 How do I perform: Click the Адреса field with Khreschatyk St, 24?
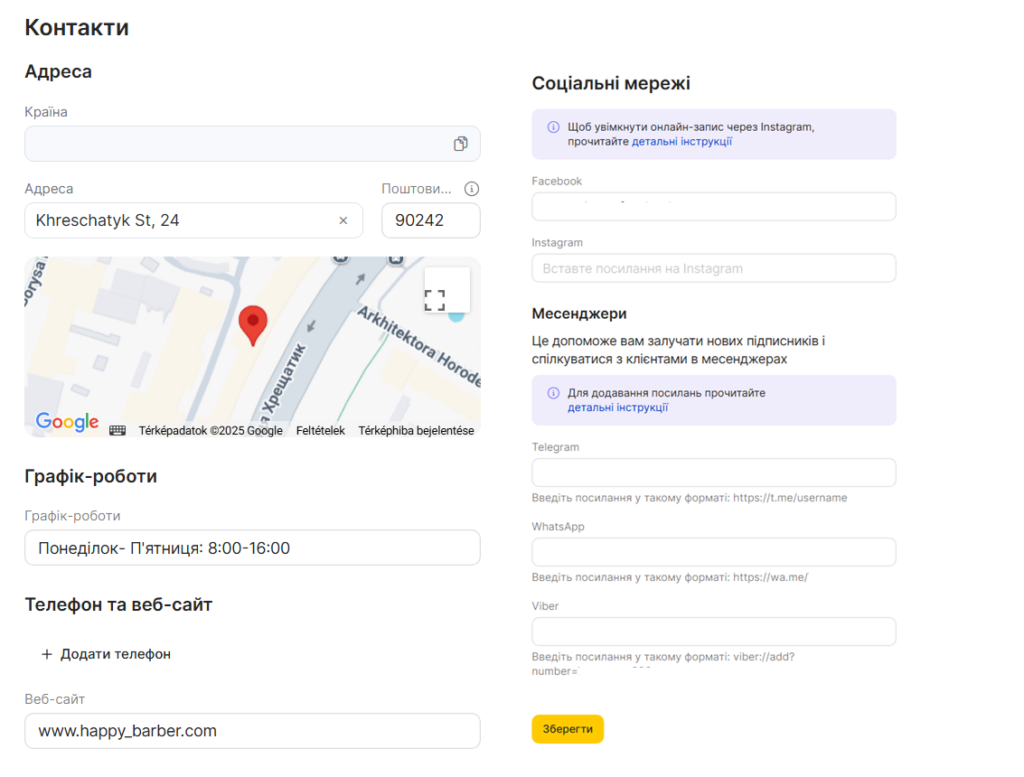(180, 221)
